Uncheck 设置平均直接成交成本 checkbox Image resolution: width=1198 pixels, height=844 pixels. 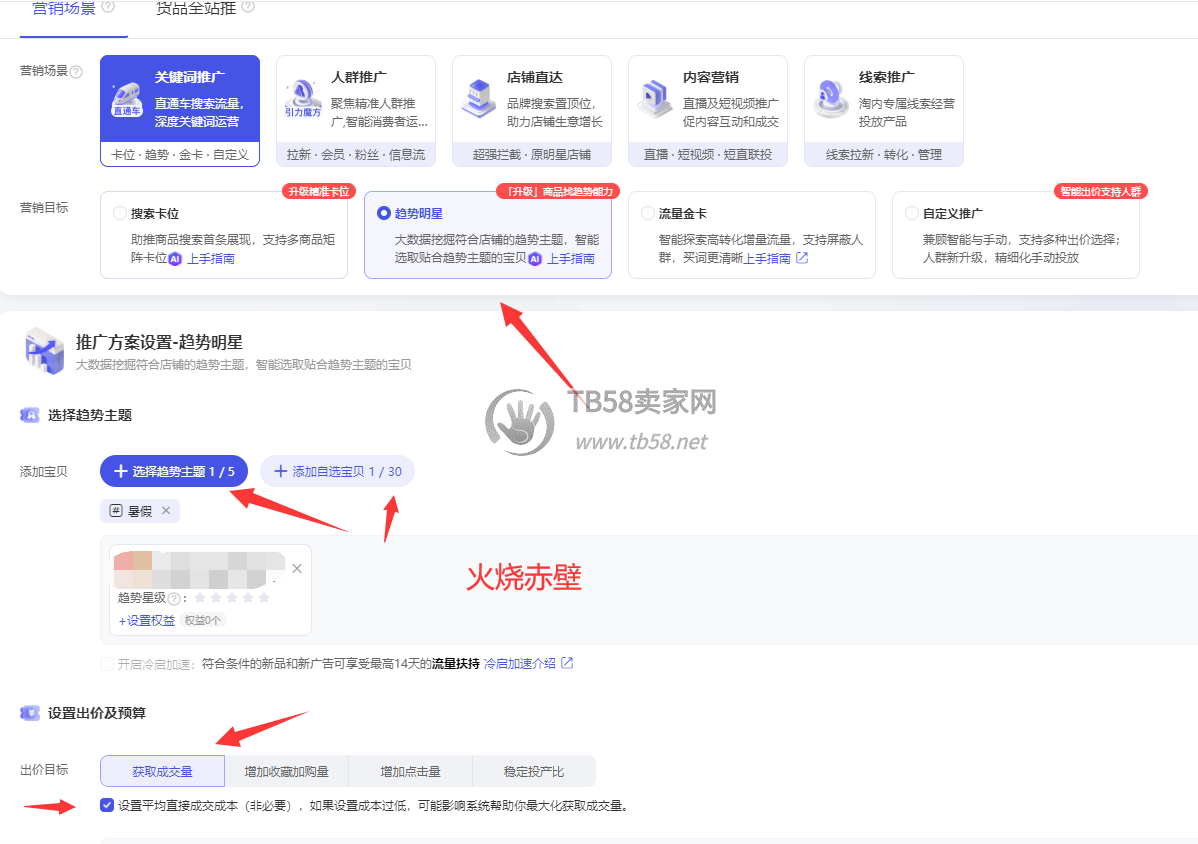pyautogui.click(x=107, y=805)
